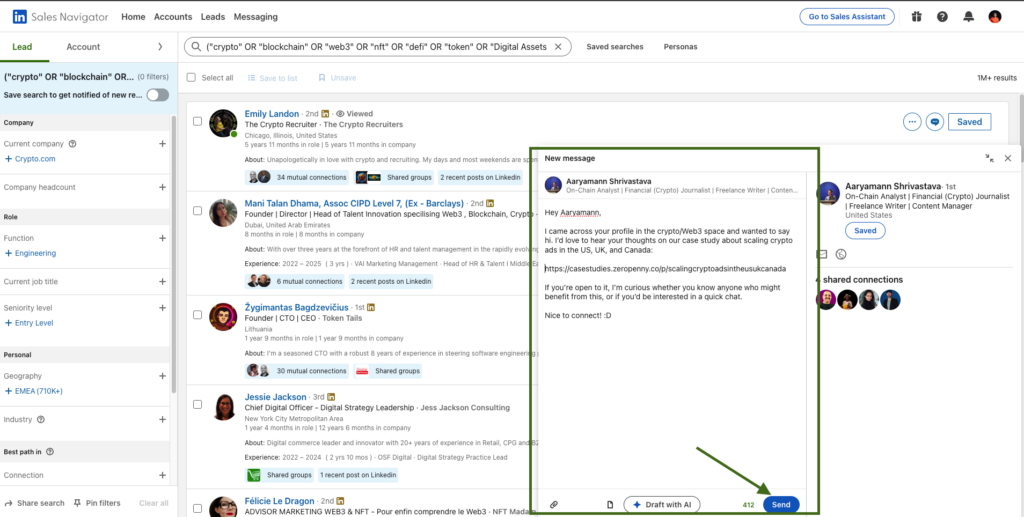The image size is (1024, 517).
Task: Check the Select all checkbox
Action: (x=191, y=78)
